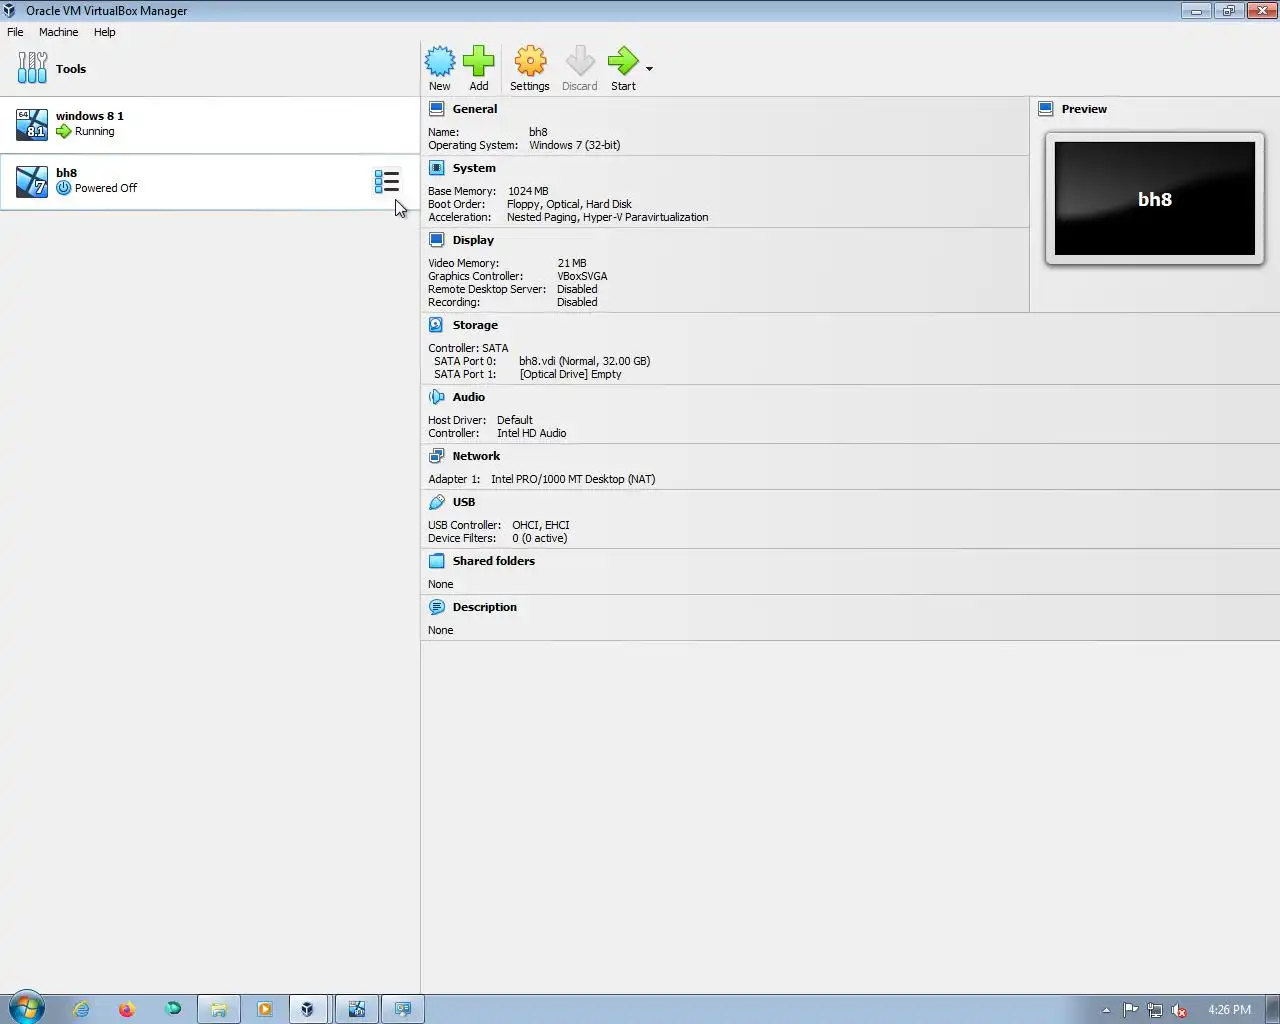The width and height of the screenshot is (1280, 1024).
Task: Click the 'Floppy, Optical, Hard Disk' boot order
Action: pos(569,204)
